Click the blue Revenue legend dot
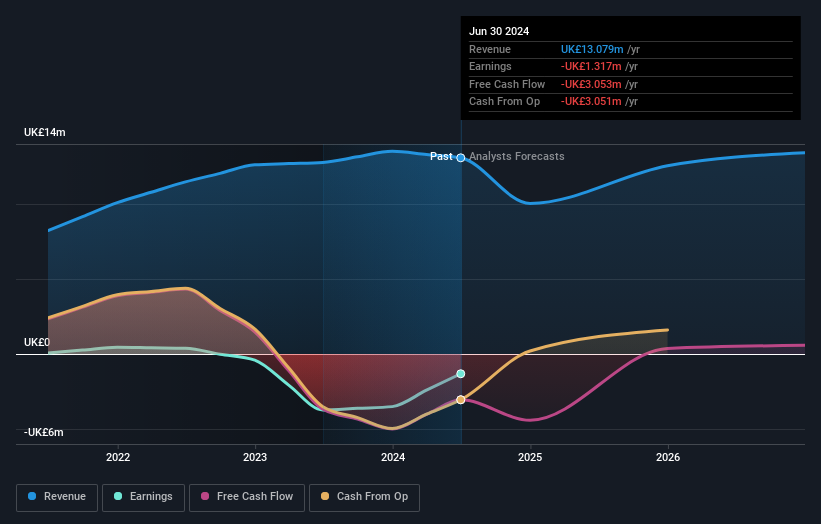 [32, 496]
